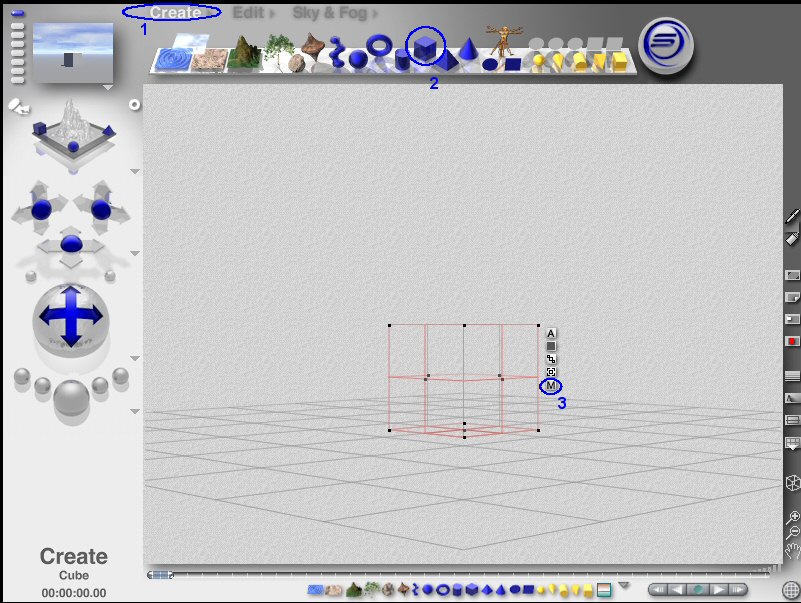This screenshot has width=801, height=603.
Task: Open the render options triangle
Action: (x=135, y=411)
